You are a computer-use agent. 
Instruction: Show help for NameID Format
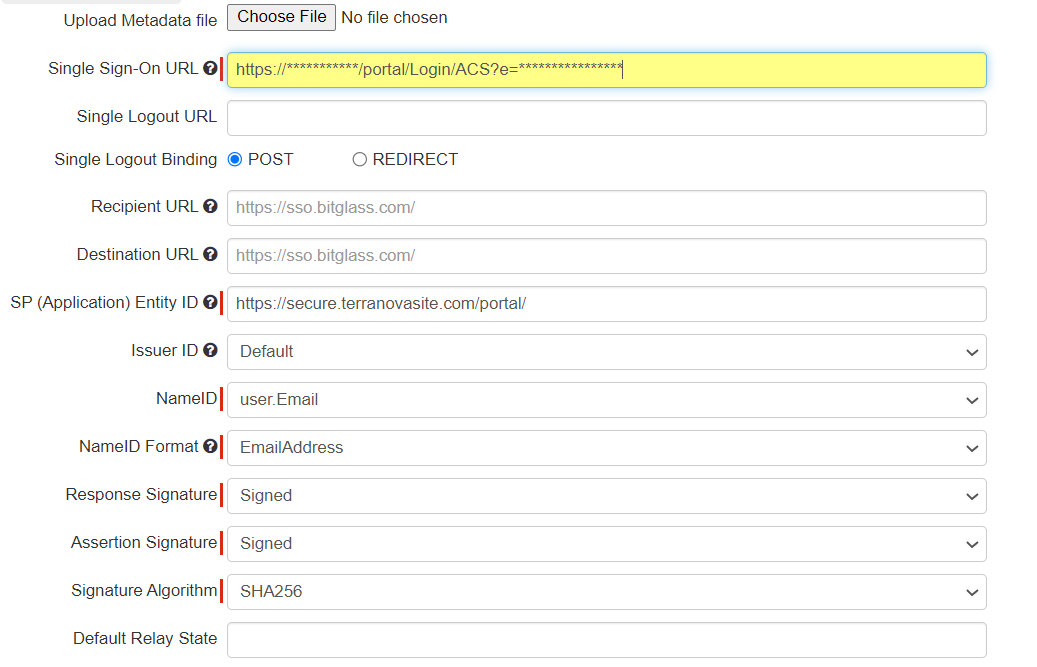tap(209, 446)
